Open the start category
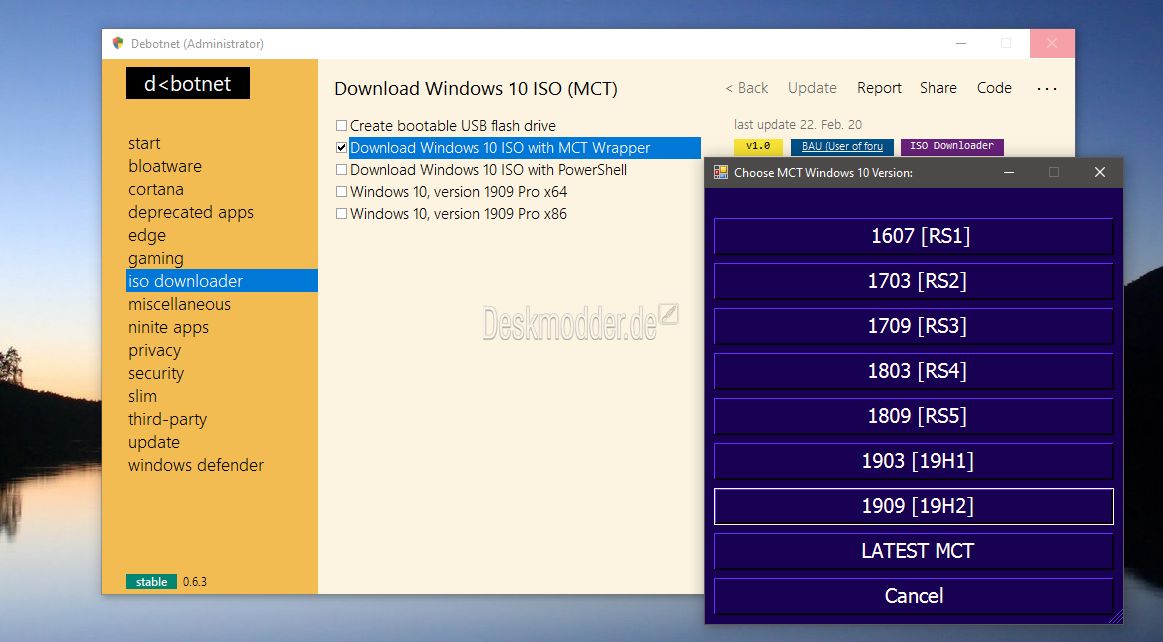The height and width of the screenshot is (642, 1163). 144,143
